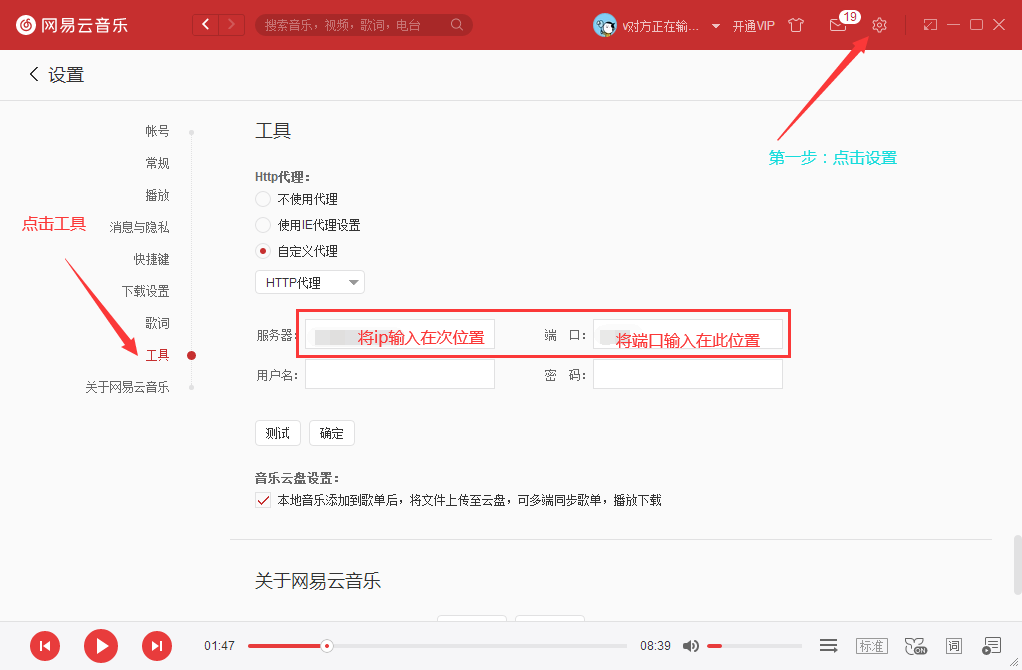Image resolution: width=1022 pixels, height=670 pixels.
Task: Click the 用户名 input field
Action: (x=400, y=375)
